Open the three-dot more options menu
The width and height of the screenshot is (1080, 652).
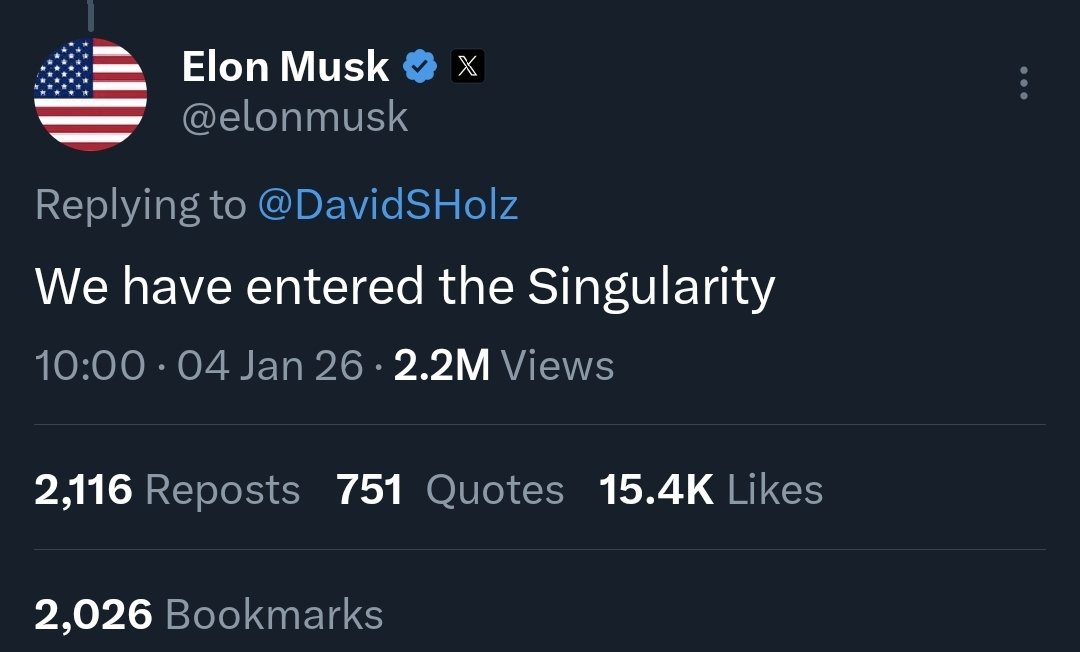(1023, 83)
